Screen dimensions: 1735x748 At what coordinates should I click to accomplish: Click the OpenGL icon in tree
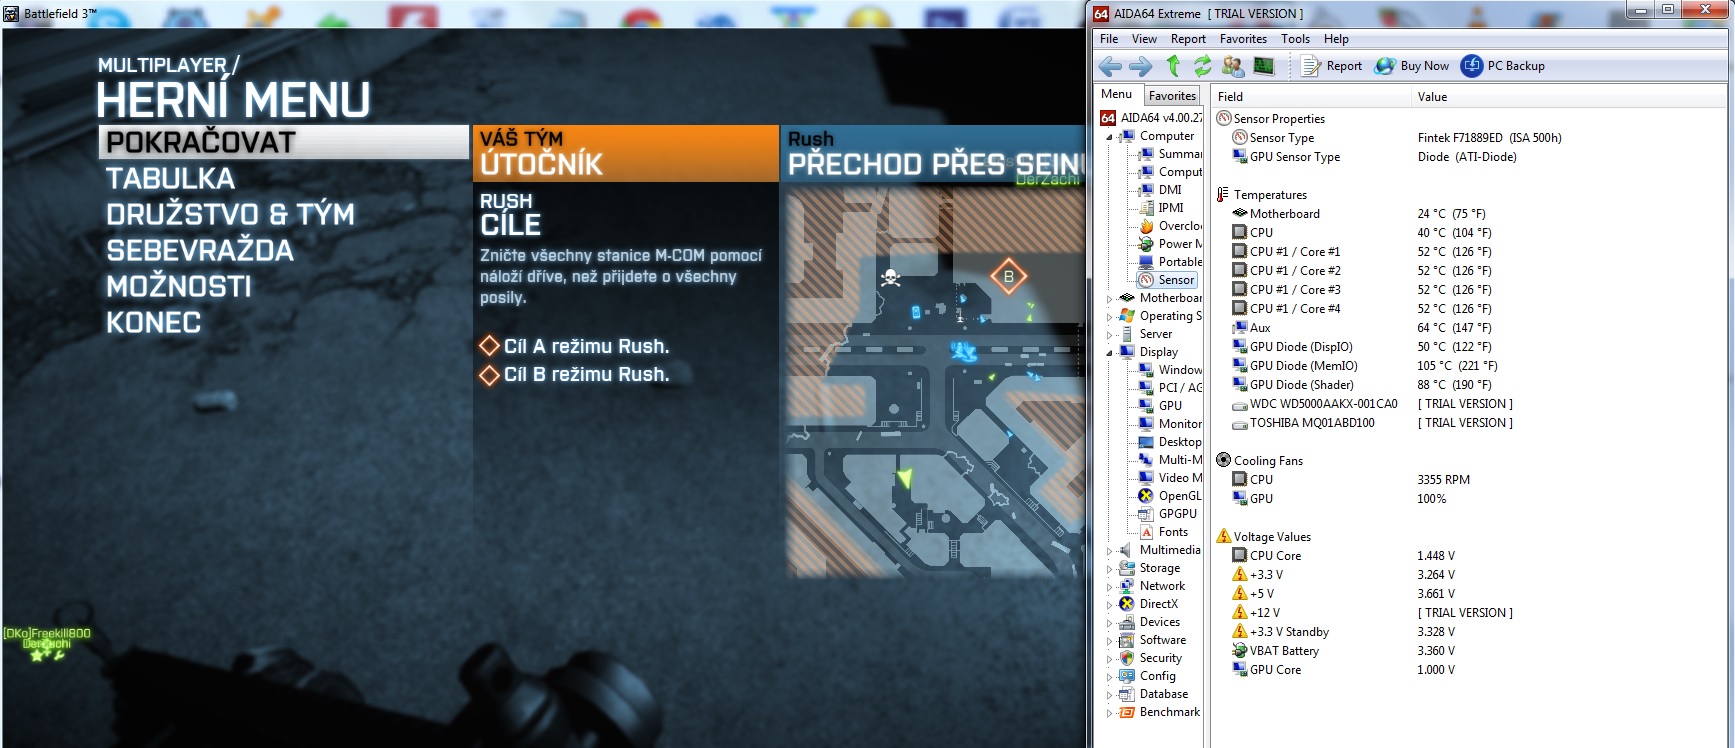coord(1147,496)
